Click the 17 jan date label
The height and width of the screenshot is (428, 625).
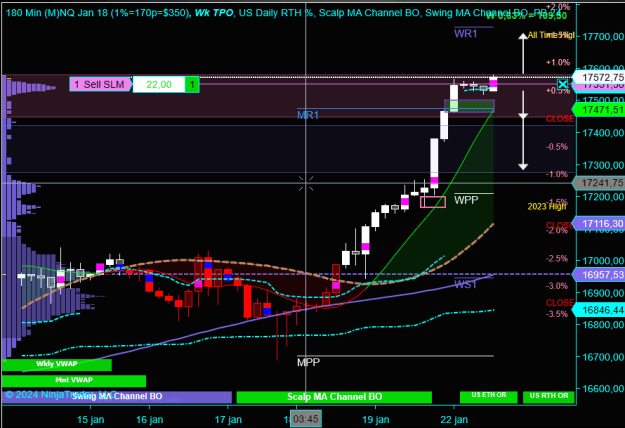[x=228, y=420]
